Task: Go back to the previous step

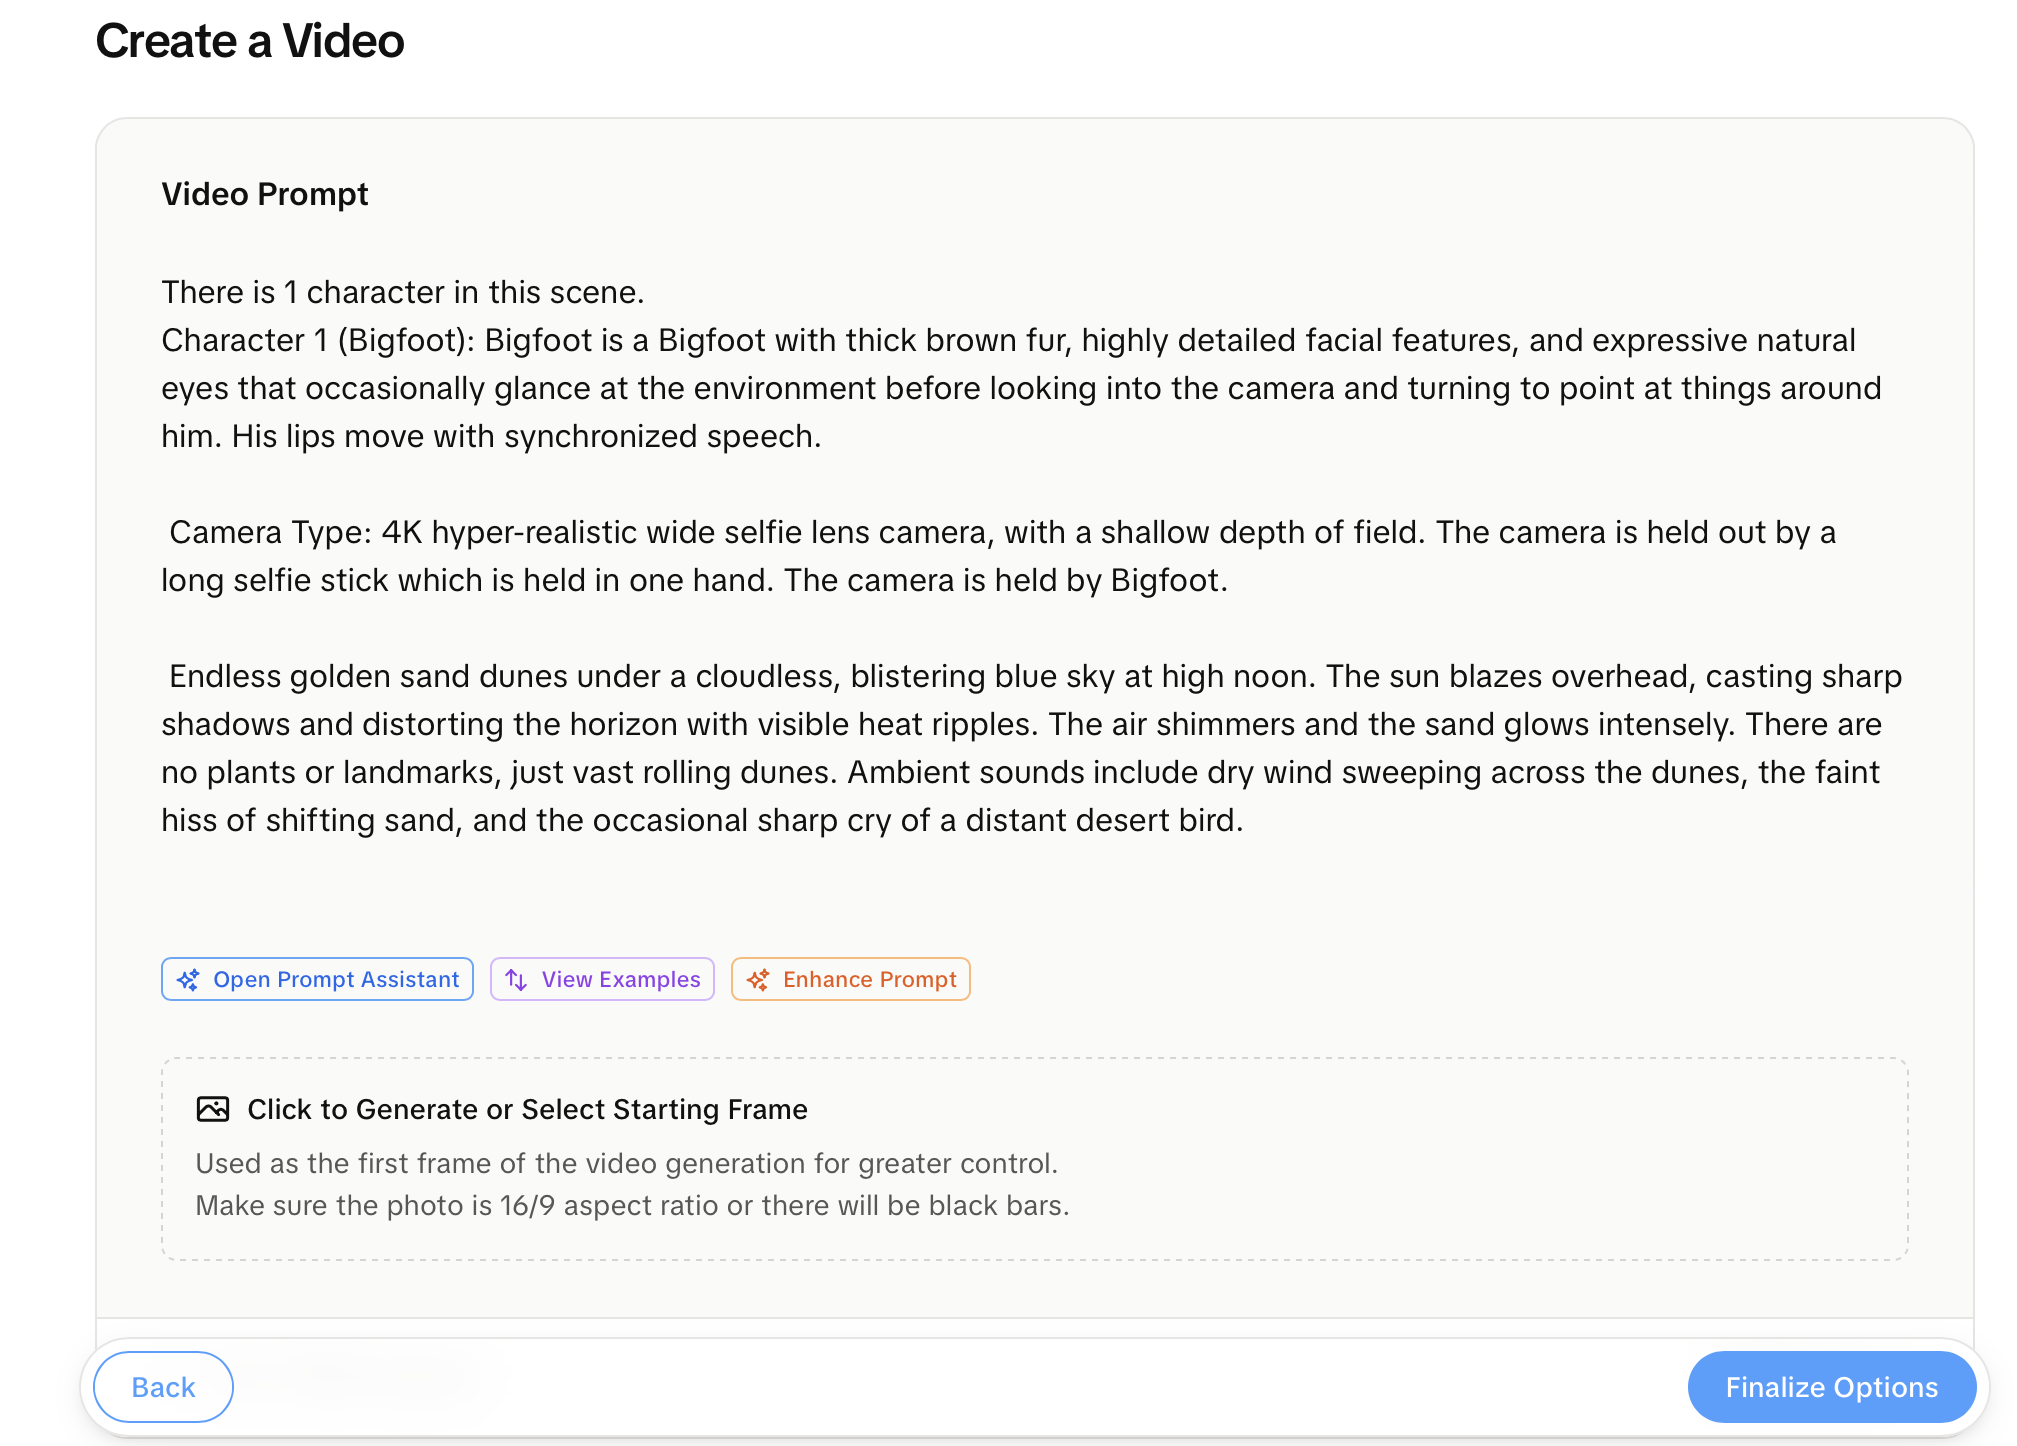Action: (162, 1387)
